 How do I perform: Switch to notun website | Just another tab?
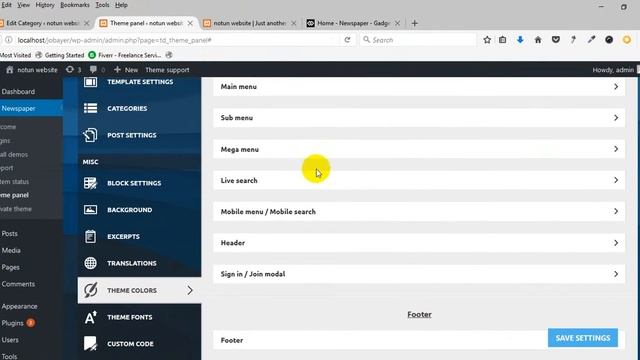249,23
